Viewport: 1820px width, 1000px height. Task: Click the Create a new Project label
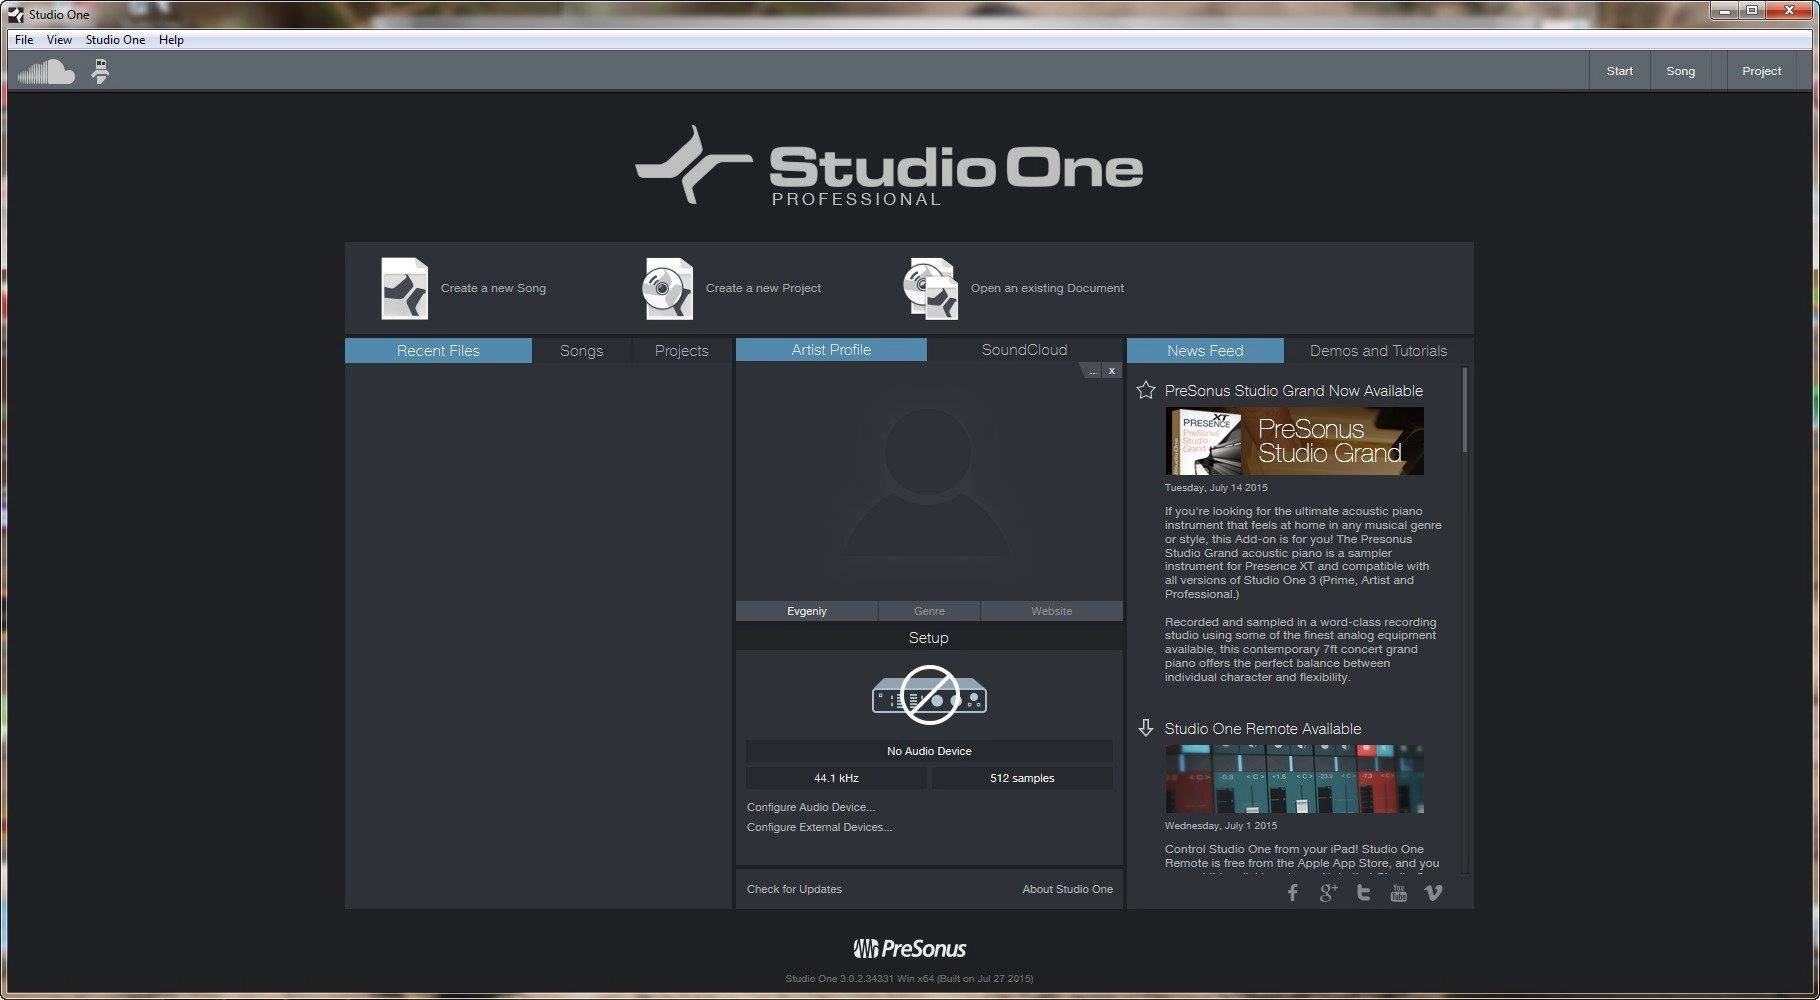pyautogui.click(x=763, y=288)
